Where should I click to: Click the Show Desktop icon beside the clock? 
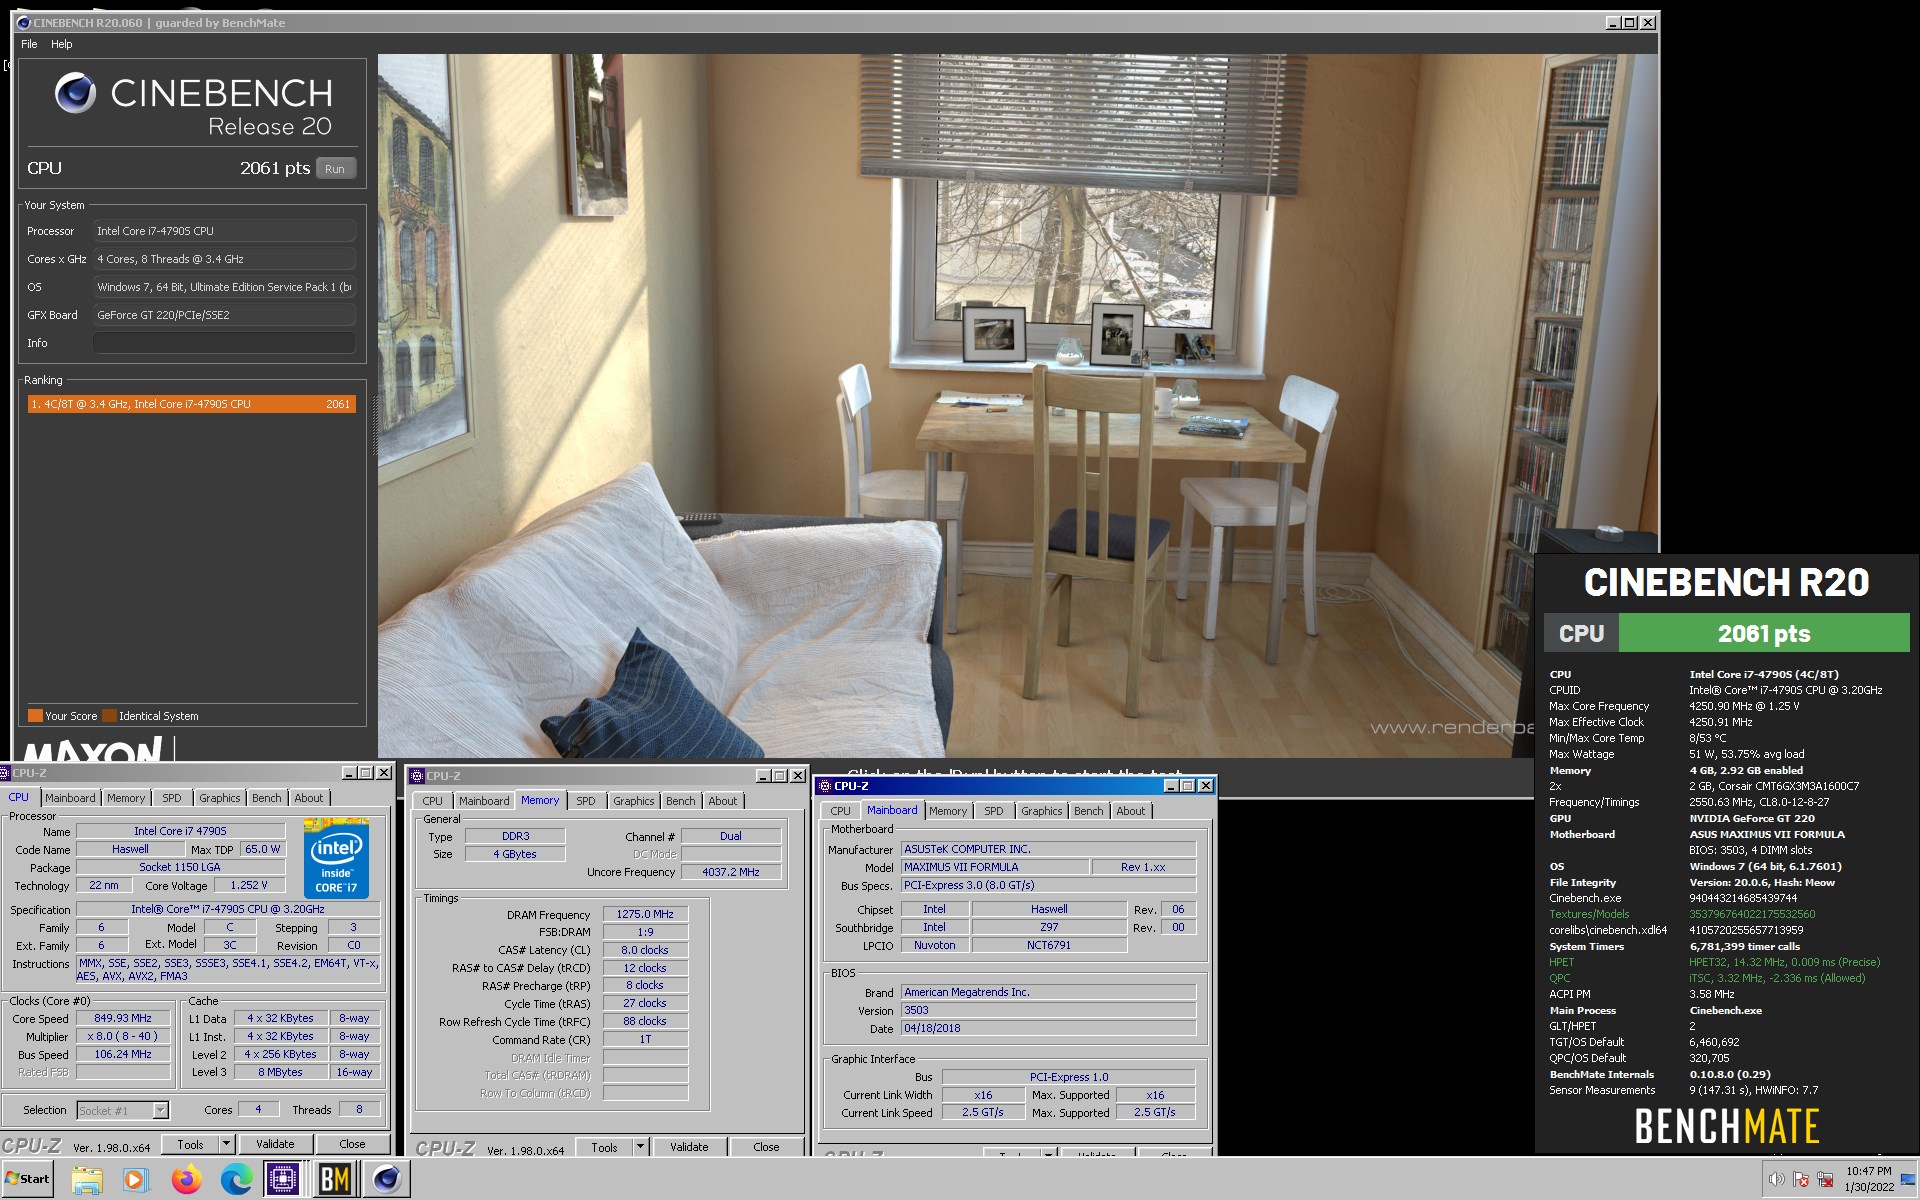(x=1908, y=1180)
